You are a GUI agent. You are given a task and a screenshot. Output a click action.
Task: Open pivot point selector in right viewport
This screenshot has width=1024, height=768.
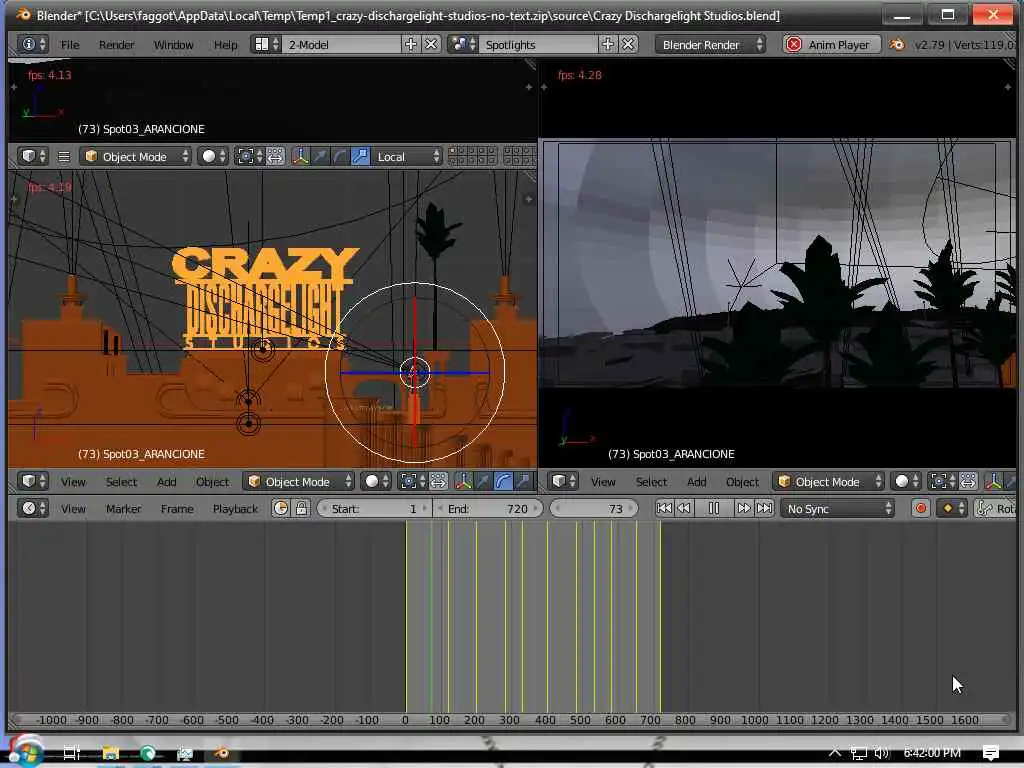click(942, 482)
